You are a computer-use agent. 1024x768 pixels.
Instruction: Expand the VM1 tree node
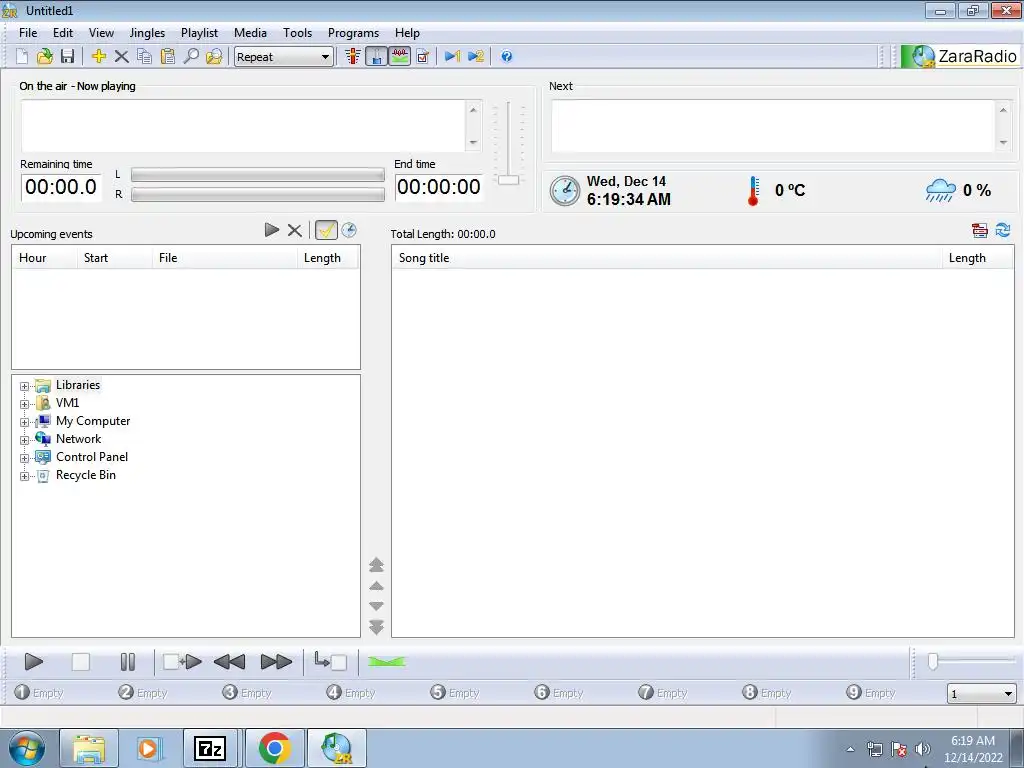point(24,404)
